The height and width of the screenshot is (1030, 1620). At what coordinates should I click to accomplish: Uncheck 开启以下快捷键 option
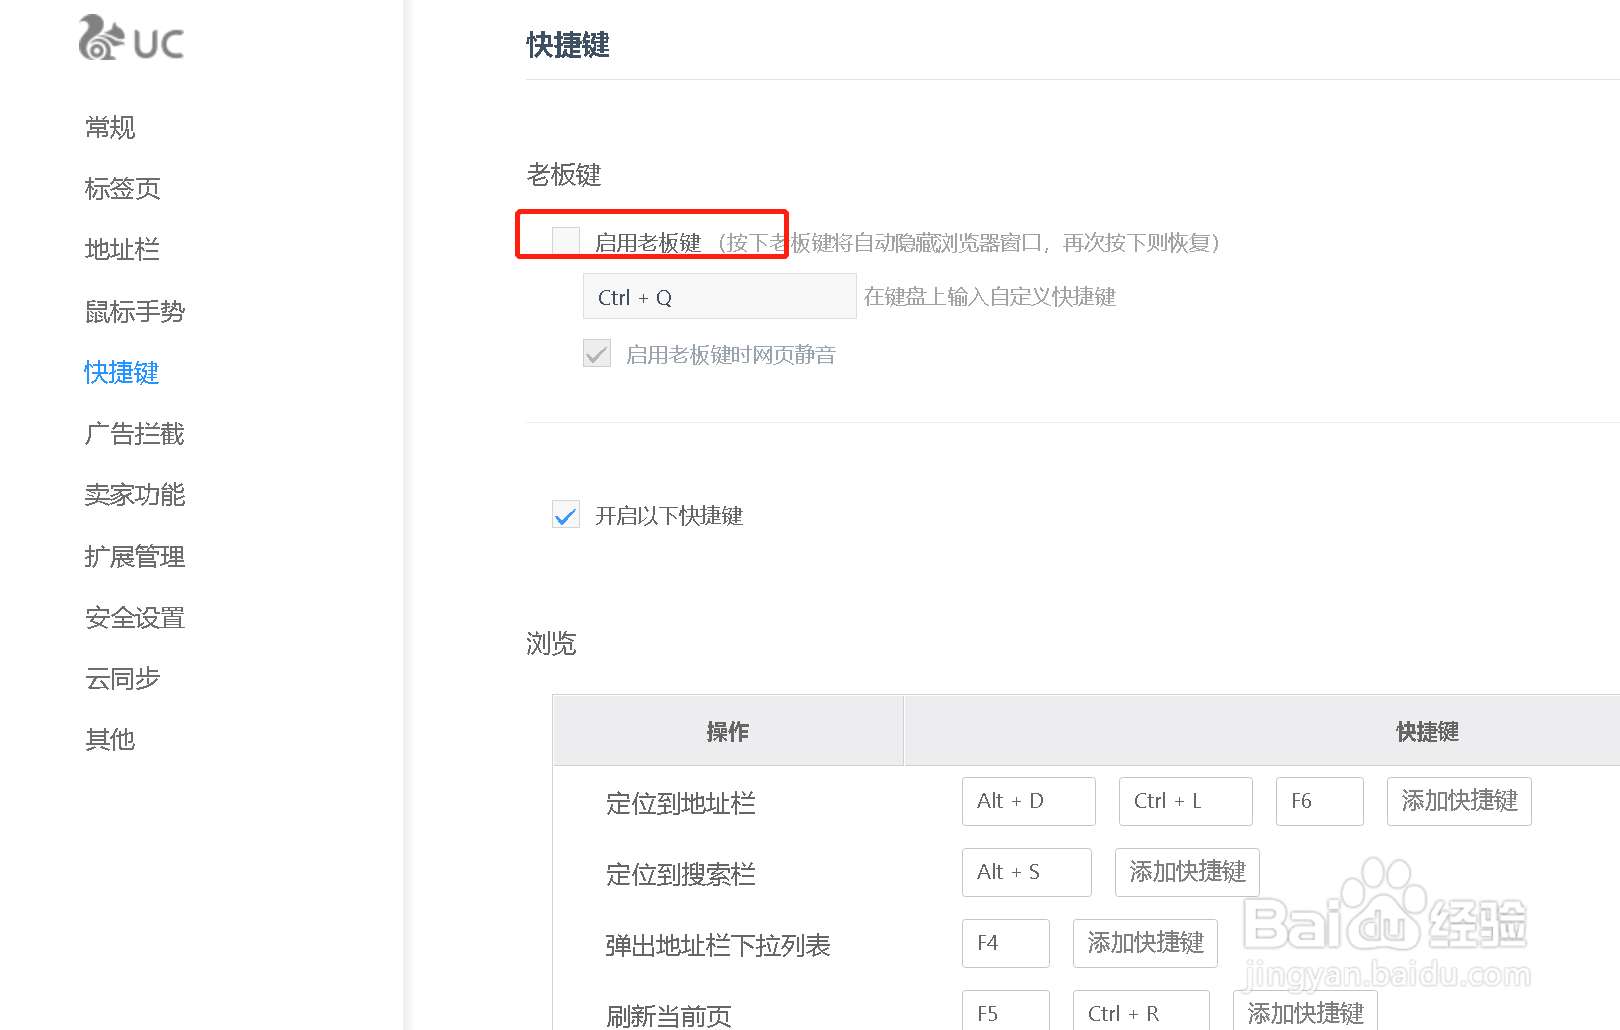pyautogui.click(x=565, y=515)
